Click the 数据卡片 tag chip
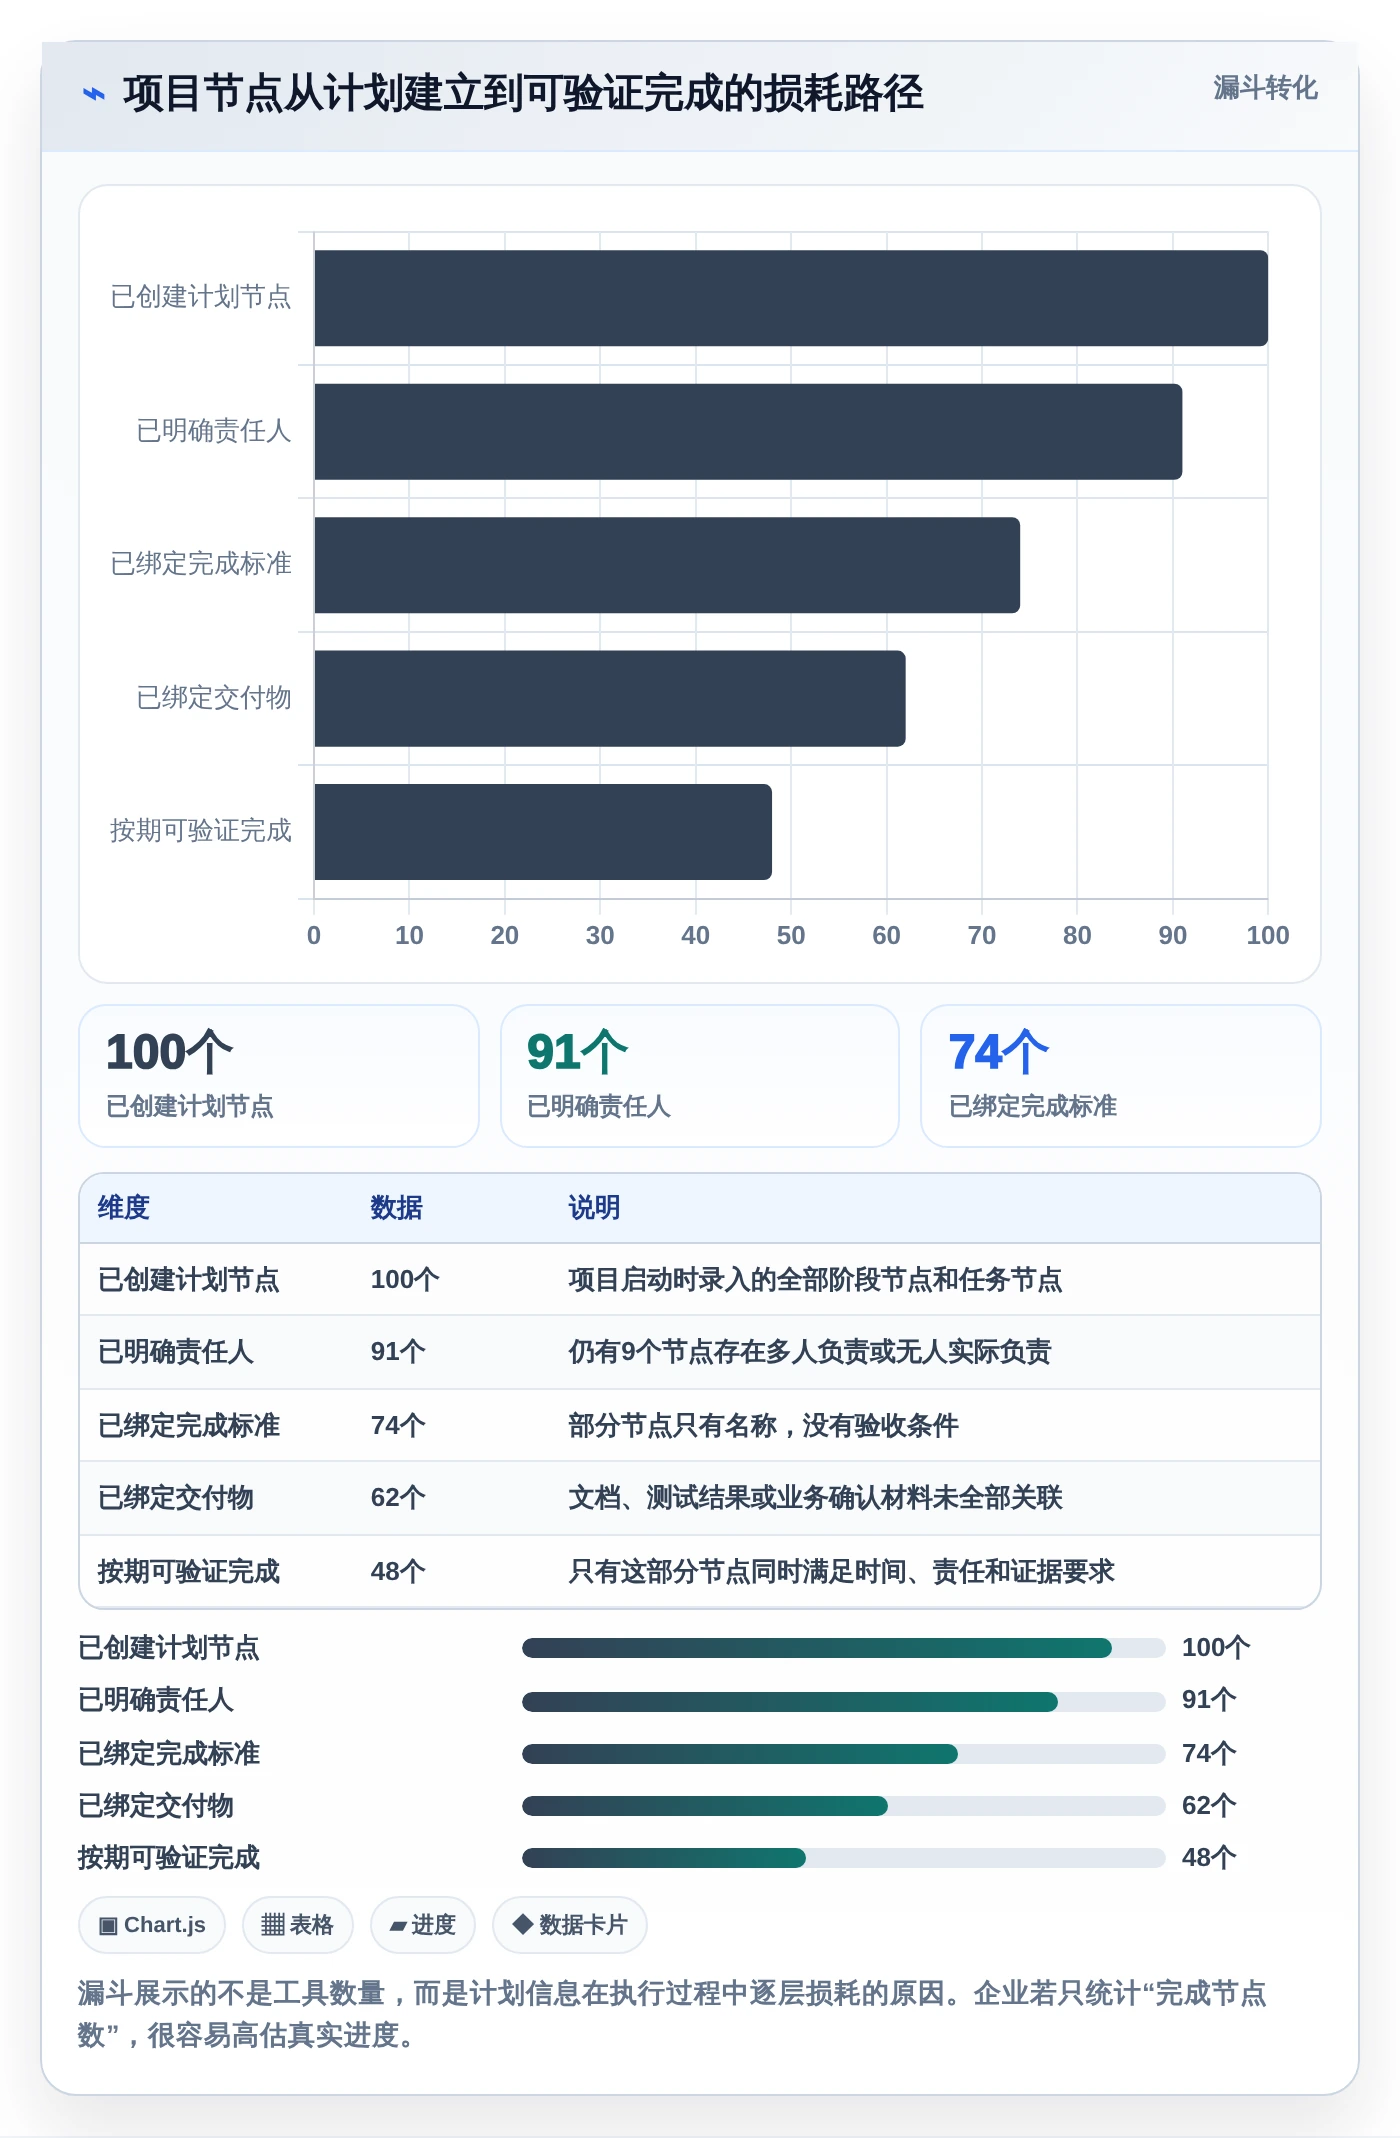Image resolution: width=1400 pixels, height=2138 pixels. coord(569,1925)
